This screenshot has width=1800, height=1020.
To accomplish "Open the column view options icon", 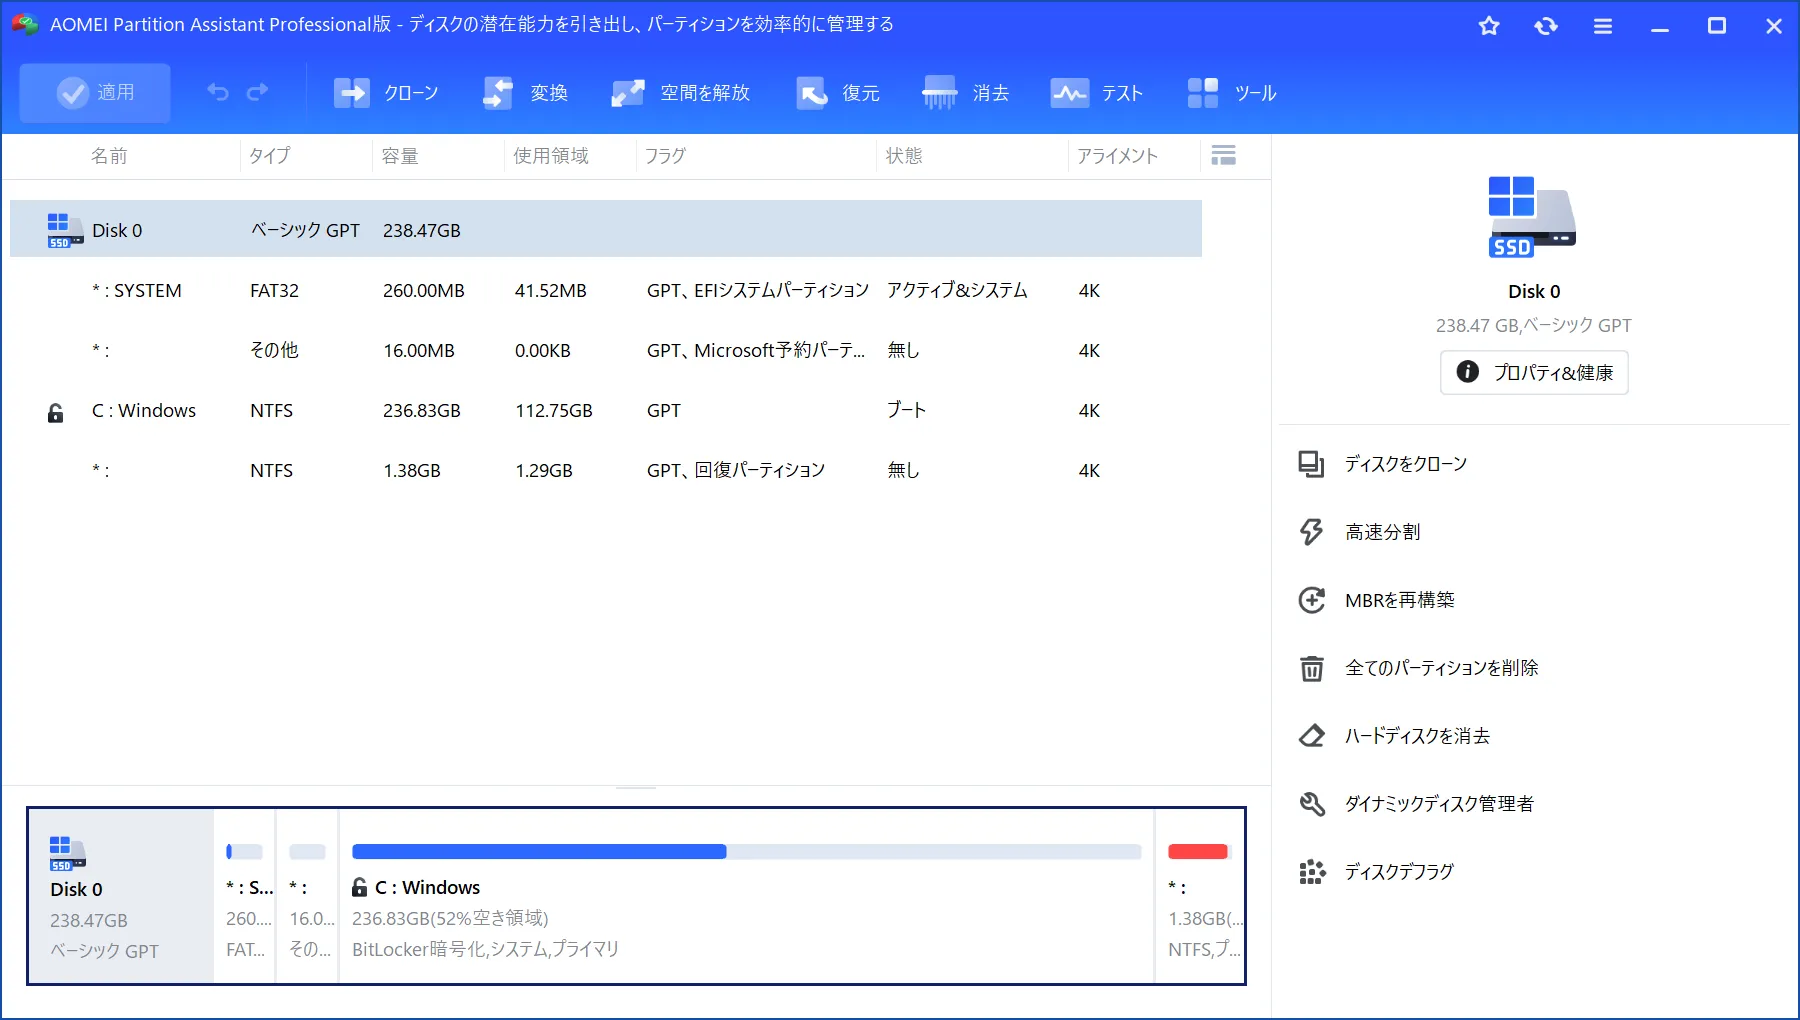I will coord(1223,155).
